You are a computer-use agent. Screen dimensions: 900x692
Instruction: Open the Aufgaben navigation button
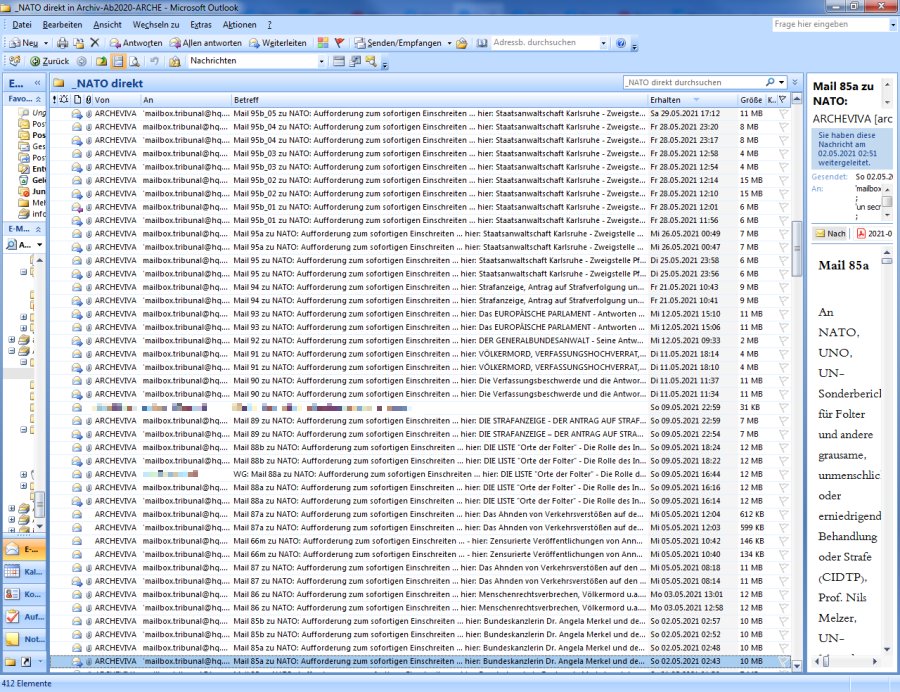25,617
